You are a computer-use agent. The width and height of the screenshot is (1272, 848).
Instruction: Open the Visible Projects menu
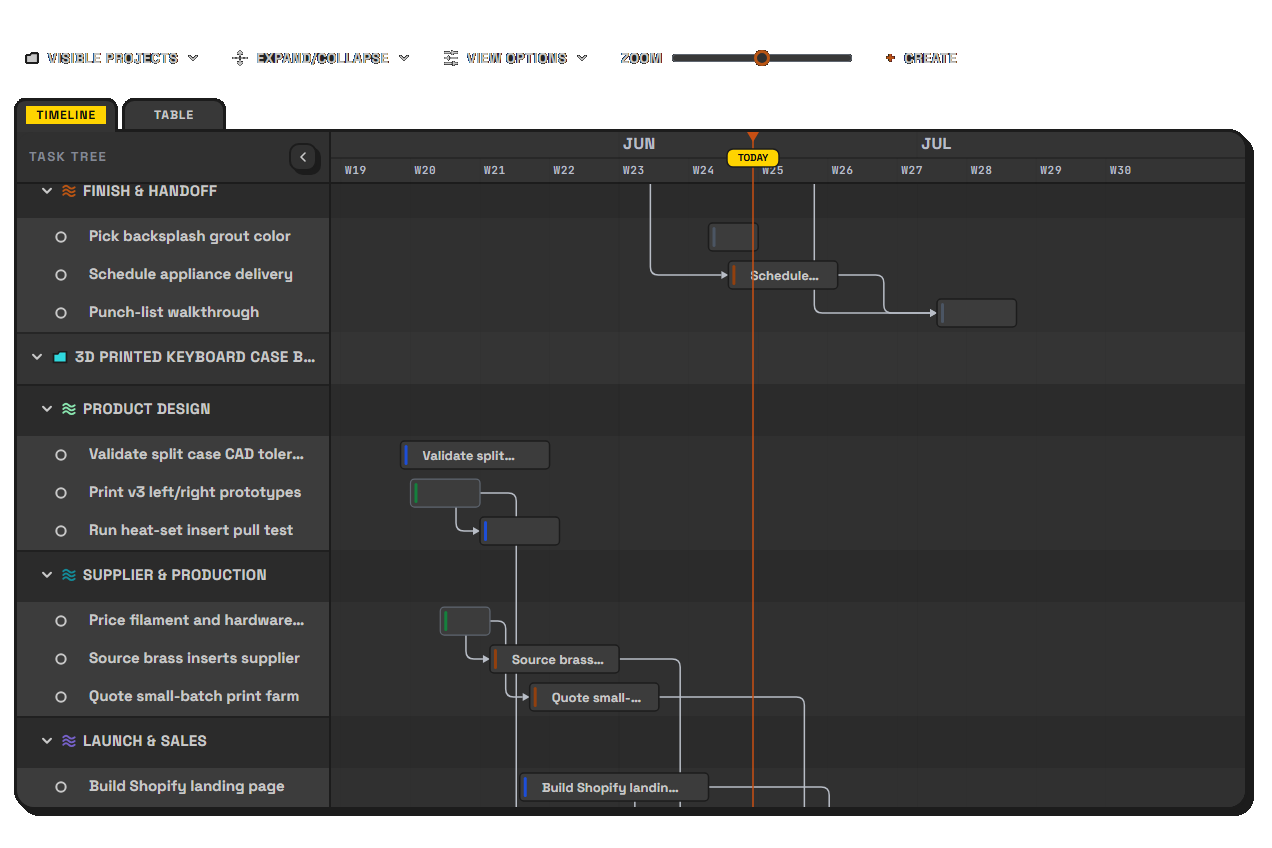pos(112,58)
